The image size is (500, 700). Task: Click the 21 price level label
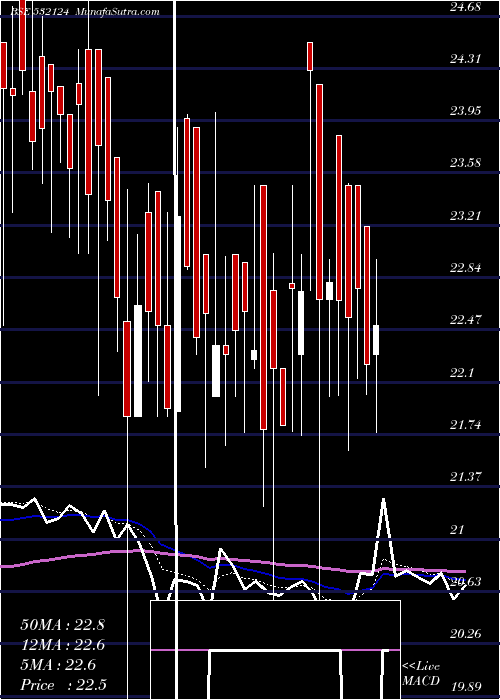pyautogui.click(x=457, y=529)
